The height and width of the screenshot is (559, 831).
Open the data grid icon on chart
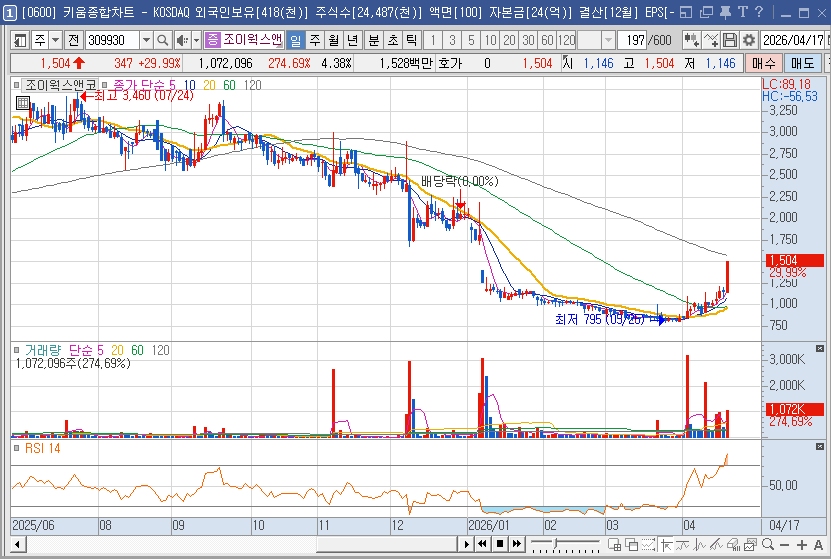point(22,103)
